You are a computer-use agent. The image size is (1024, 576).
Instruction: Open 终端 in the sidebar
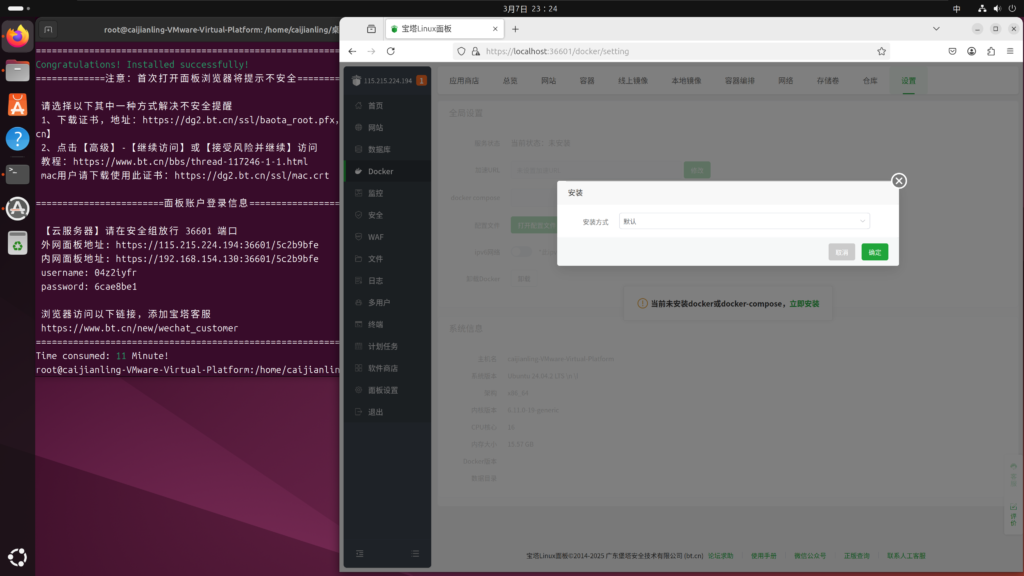click(387, 325)
